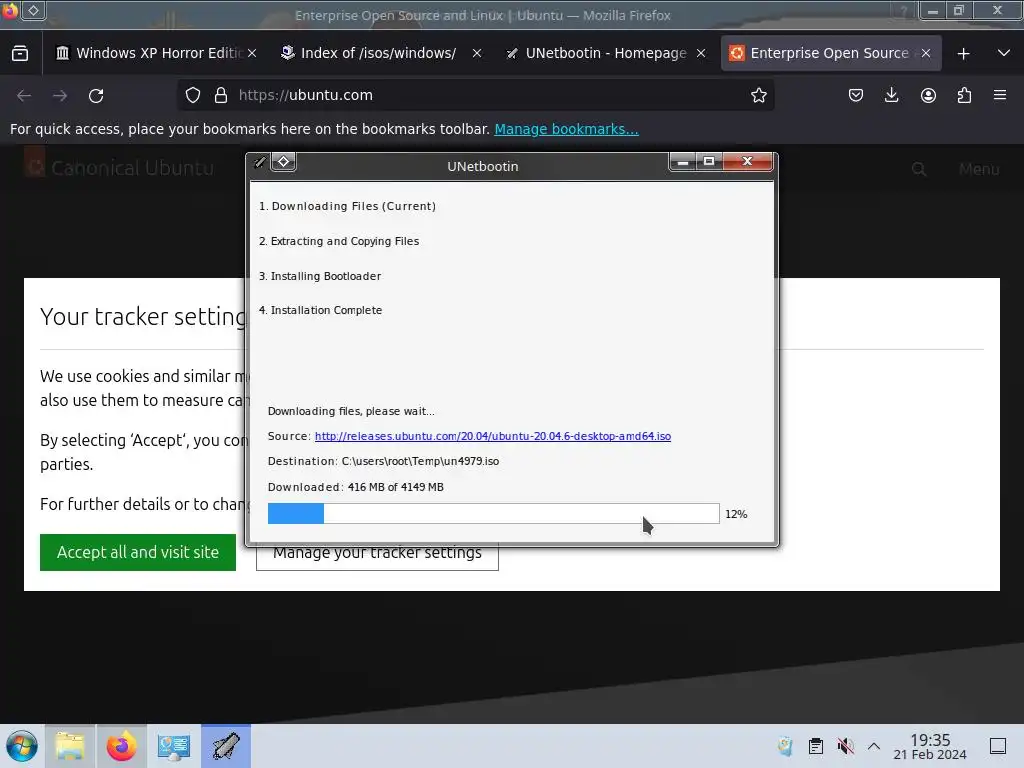
Task: Click the 12% progress label
Action: pyautogui.click(x=736, y=514)
